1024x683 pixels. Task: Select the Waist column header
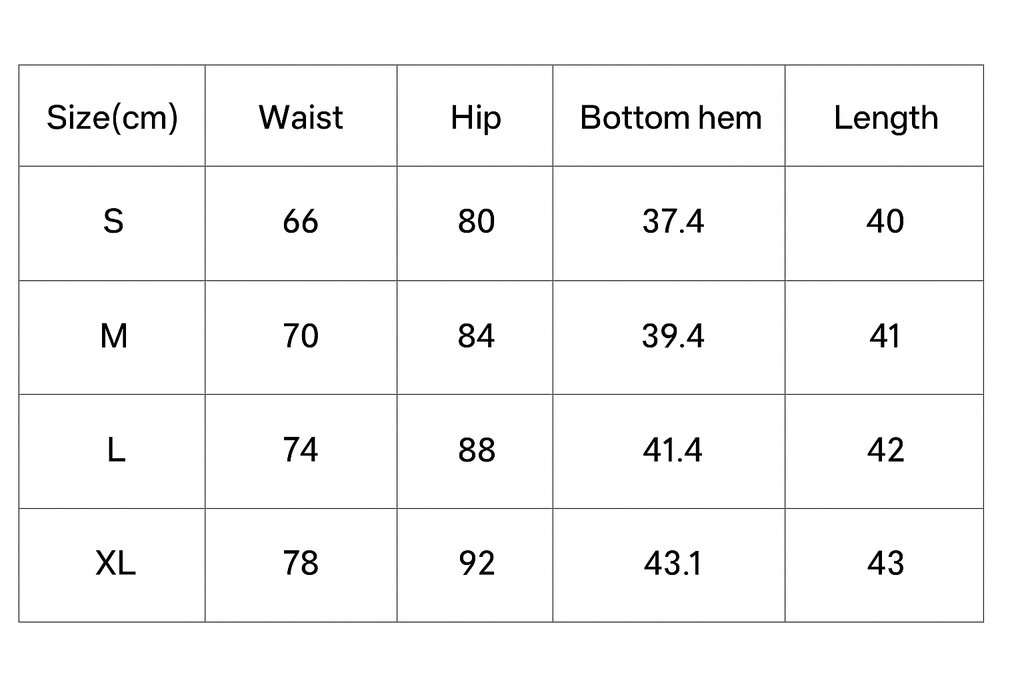pos(301,117)
